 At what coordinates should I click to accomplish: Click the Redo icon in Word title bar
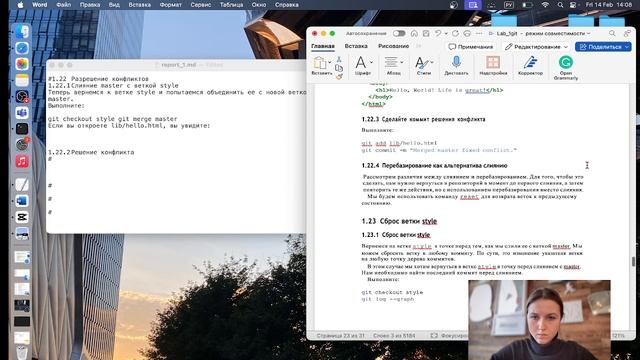(x=456, y=33)
